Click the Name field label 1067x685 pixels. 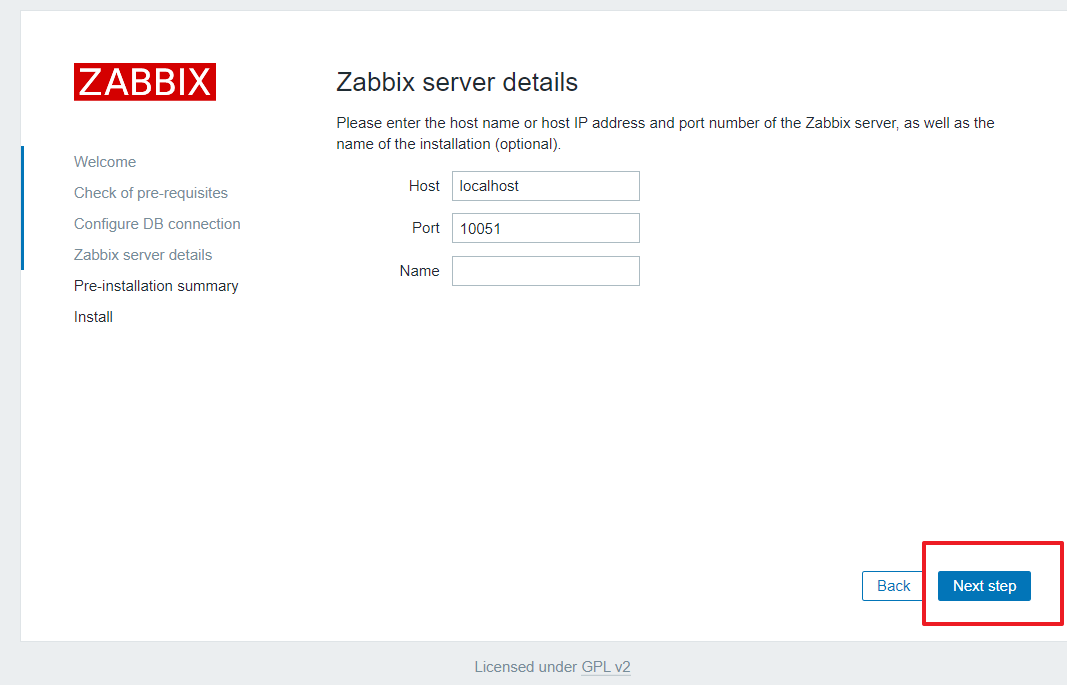point(419,271)
